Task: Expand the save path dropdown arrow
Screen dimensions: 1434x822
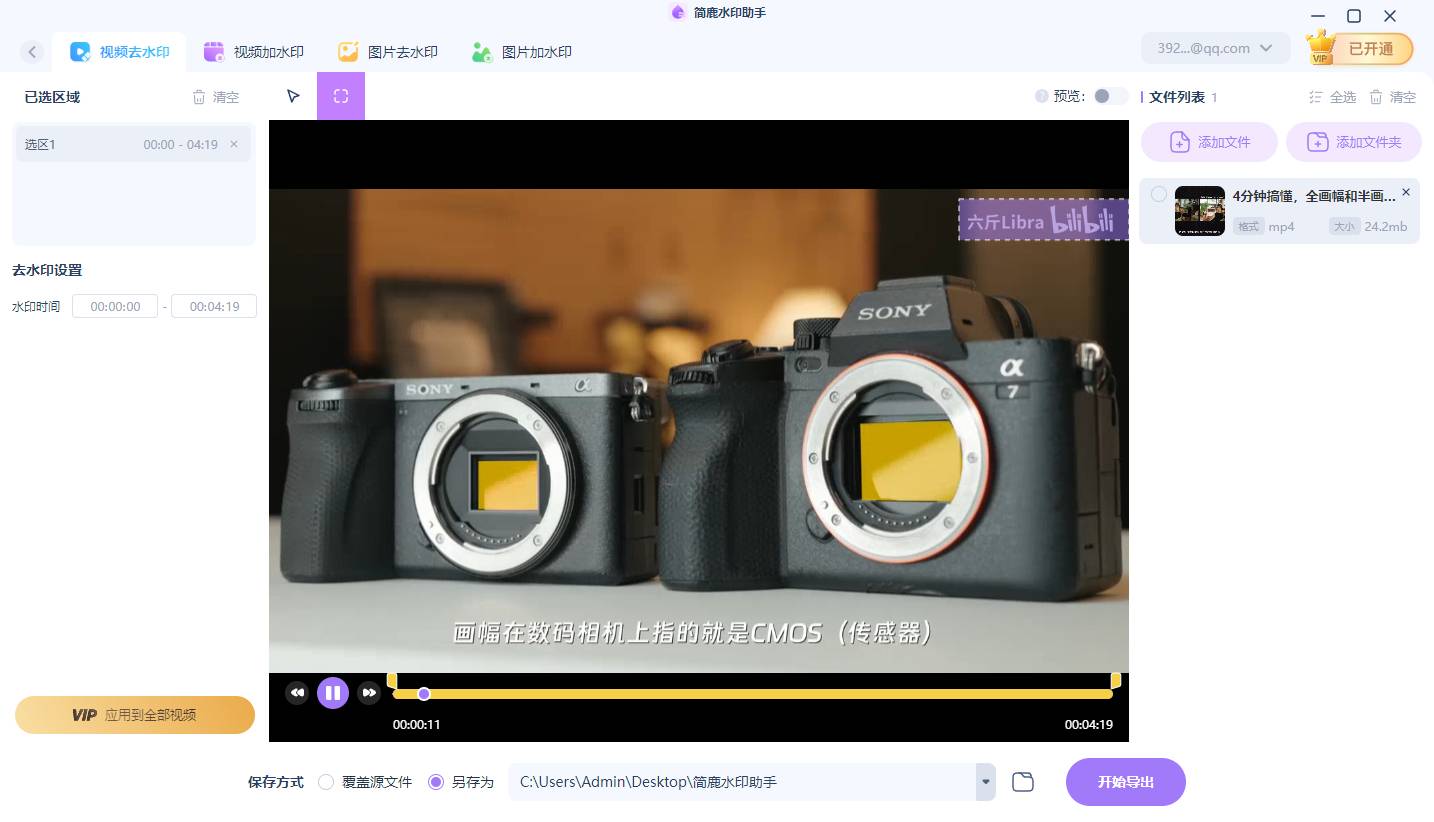Action: (986, 782)
